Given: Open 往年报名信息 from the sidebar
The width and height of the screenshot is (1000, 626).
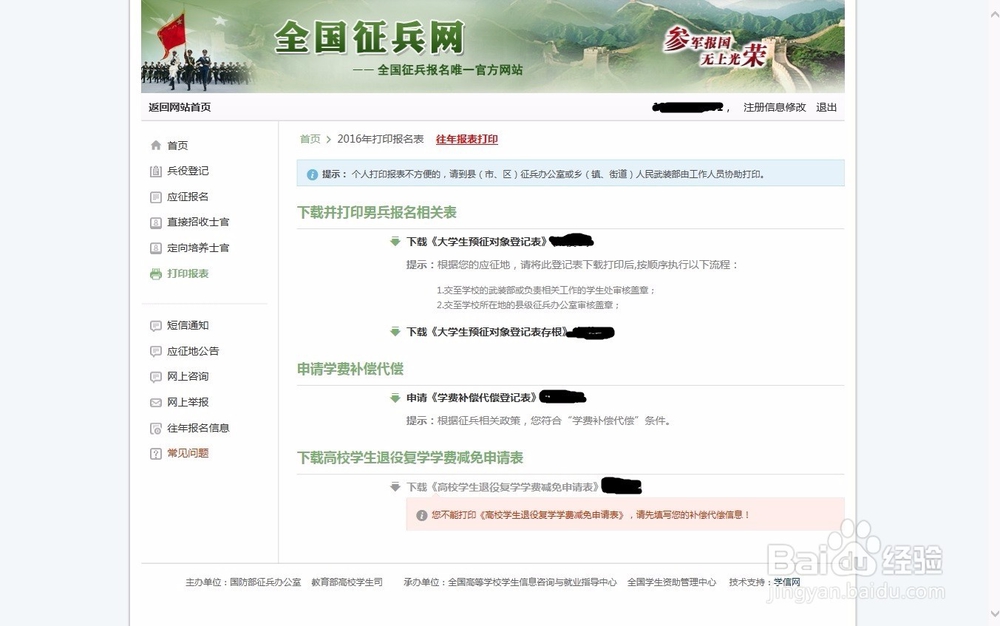Looking at the screenshot, I should click(156, 427).
